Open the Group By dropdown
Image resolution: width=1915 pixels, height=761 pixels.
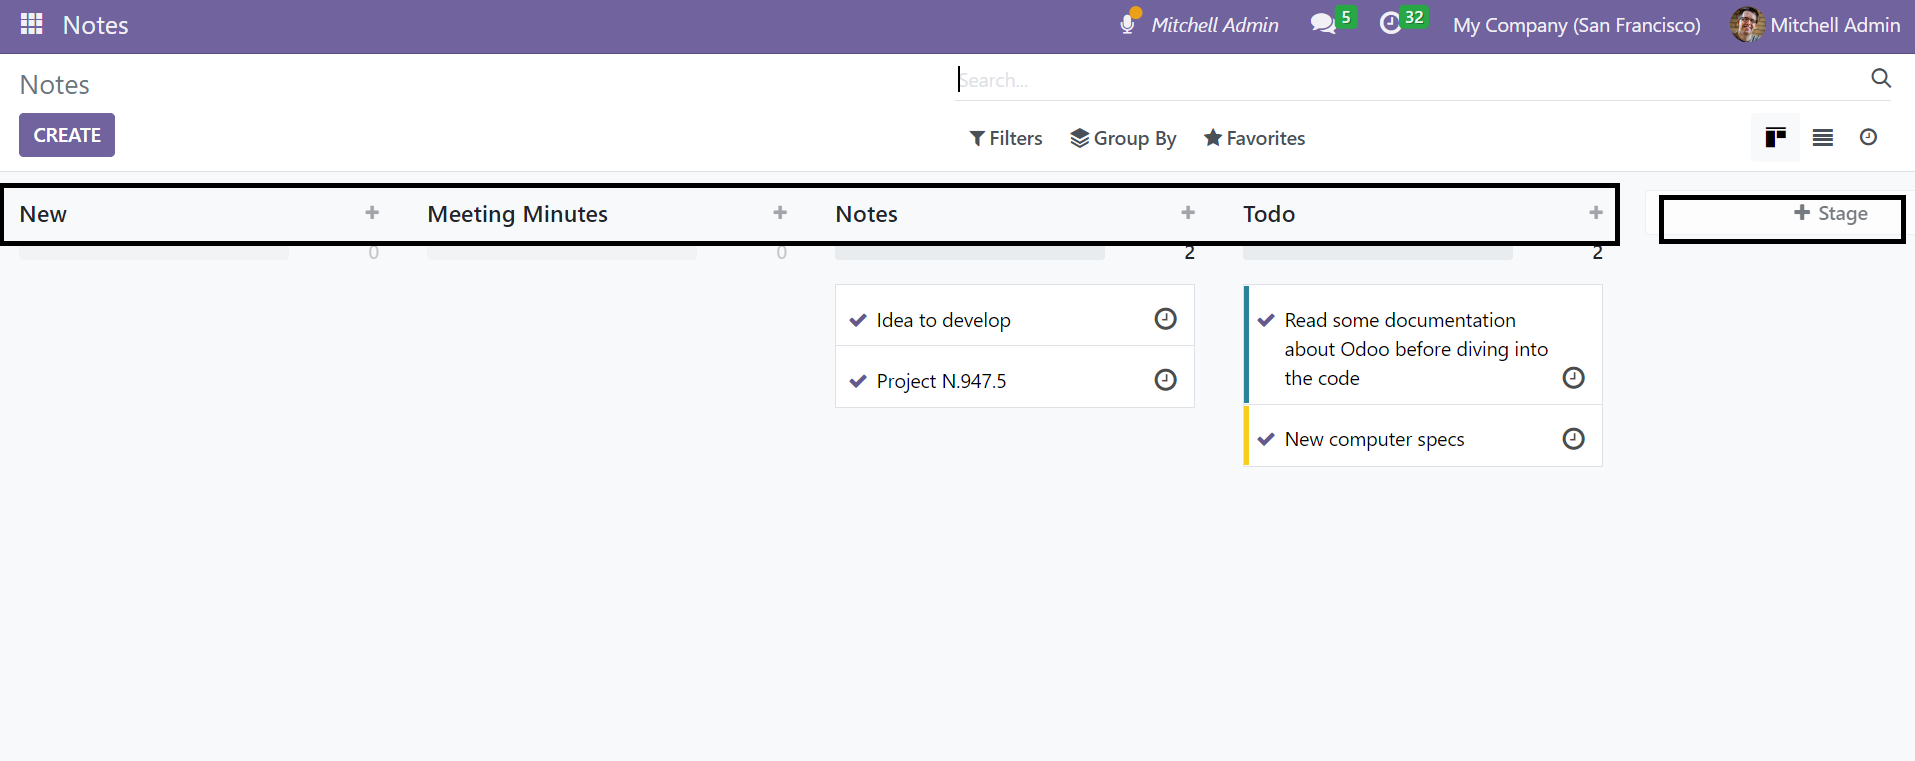coord(1123,138)
